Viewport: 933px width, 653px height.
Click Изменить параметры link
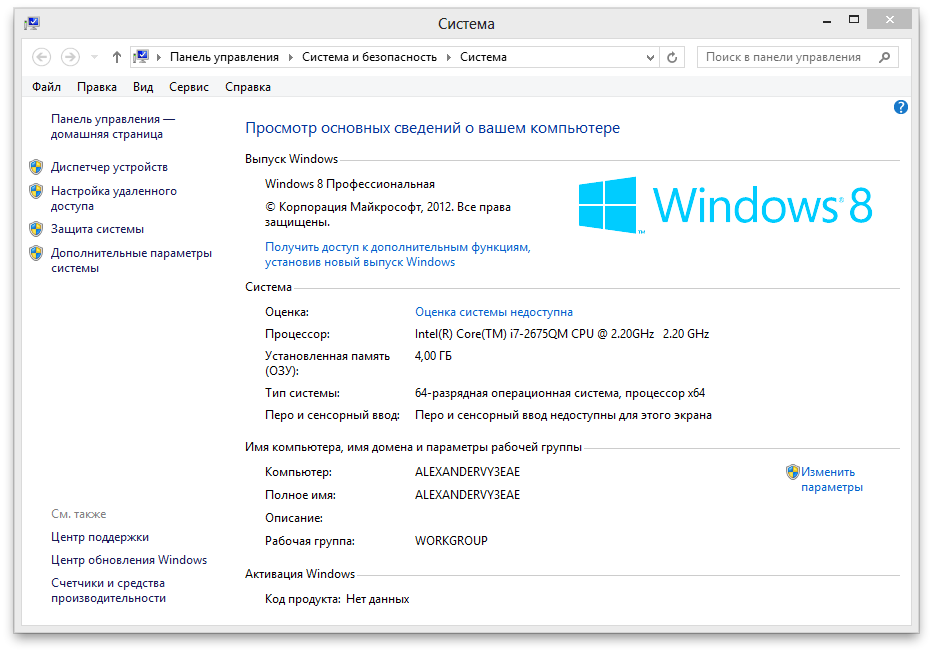pyautogui.click(x=831, y=479)
